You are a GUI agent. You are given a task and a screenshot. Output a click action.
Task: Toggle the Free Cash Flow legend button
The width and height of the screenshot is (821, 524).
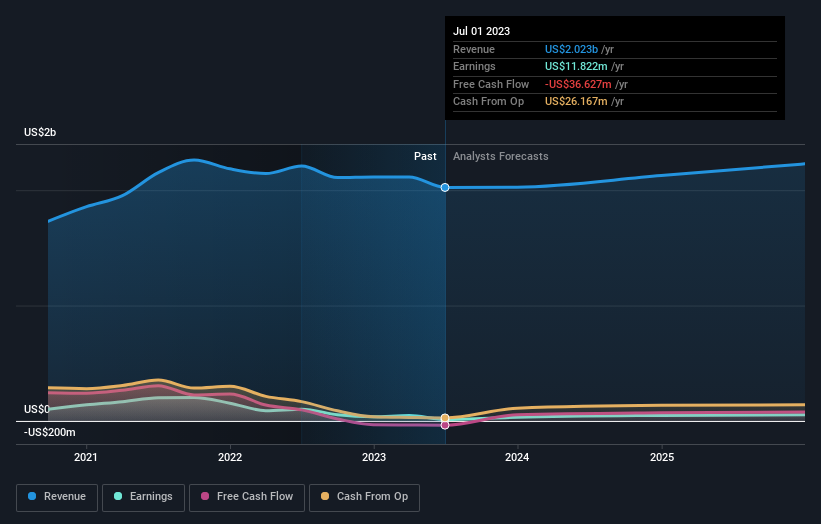[247, 497]
